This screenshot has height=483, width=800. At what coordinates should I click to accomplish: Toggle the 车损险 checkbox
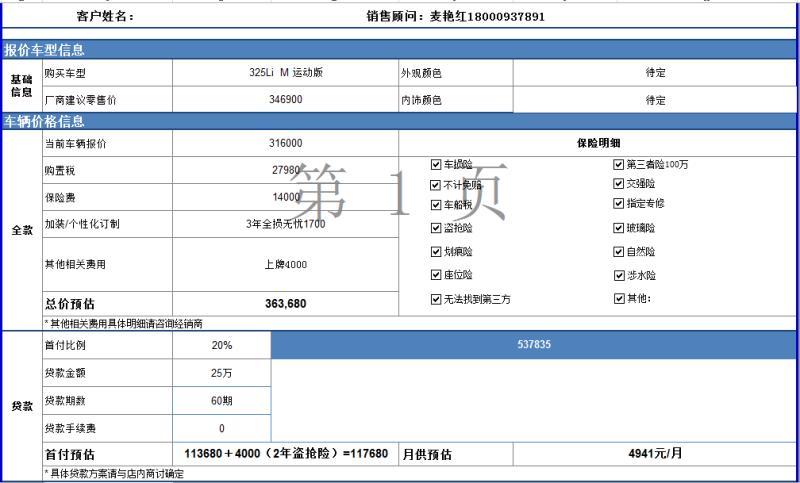tap(436, 164)
